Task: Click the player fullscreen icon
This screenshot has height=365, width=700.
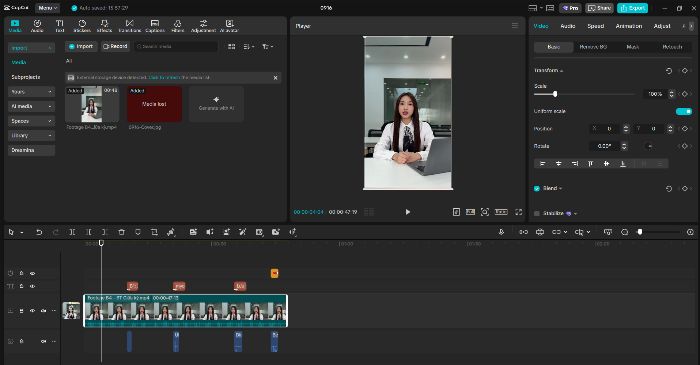Action: coord(518,212)
